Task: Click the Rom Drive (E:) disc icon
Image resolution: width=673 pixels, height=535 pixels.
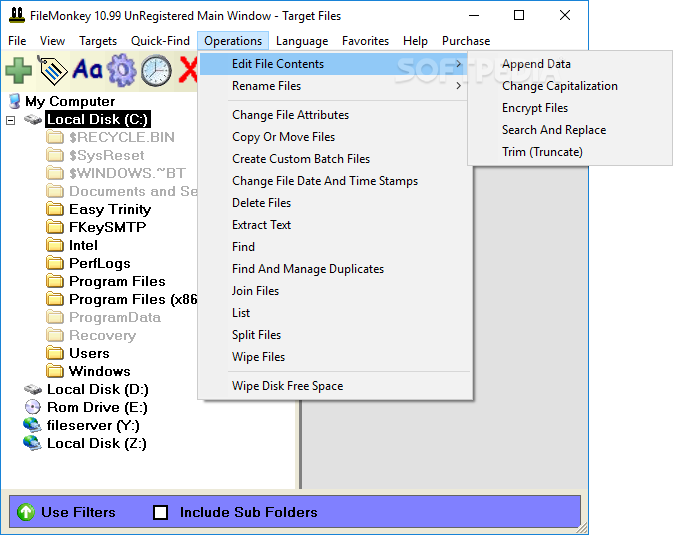Action: point(33,407)
